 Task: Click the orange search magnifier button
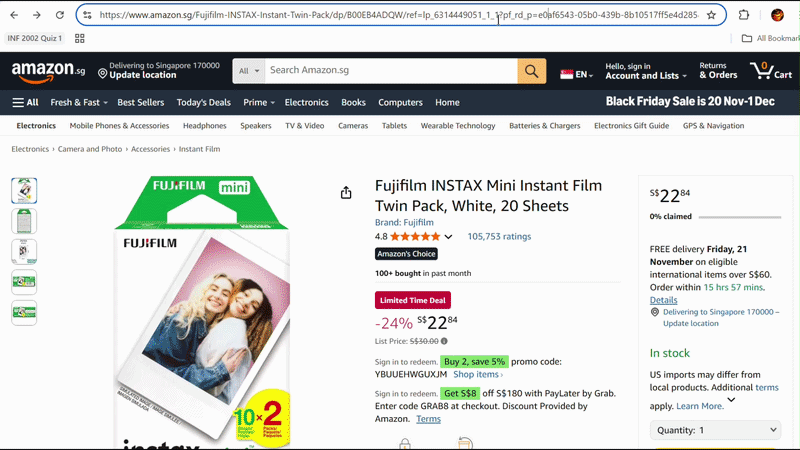(x=531, y=71)
